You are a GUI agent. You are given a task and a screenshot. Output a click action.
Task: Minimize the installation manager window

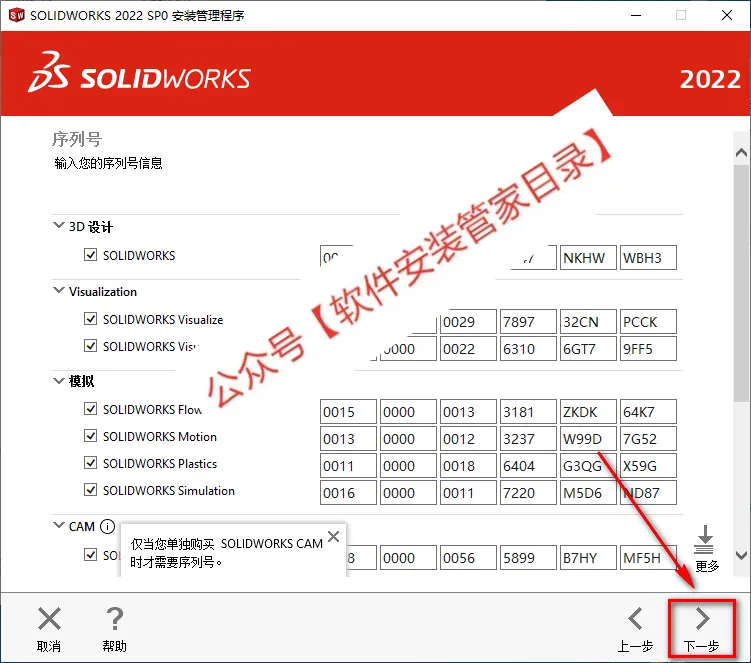(636, 15)
